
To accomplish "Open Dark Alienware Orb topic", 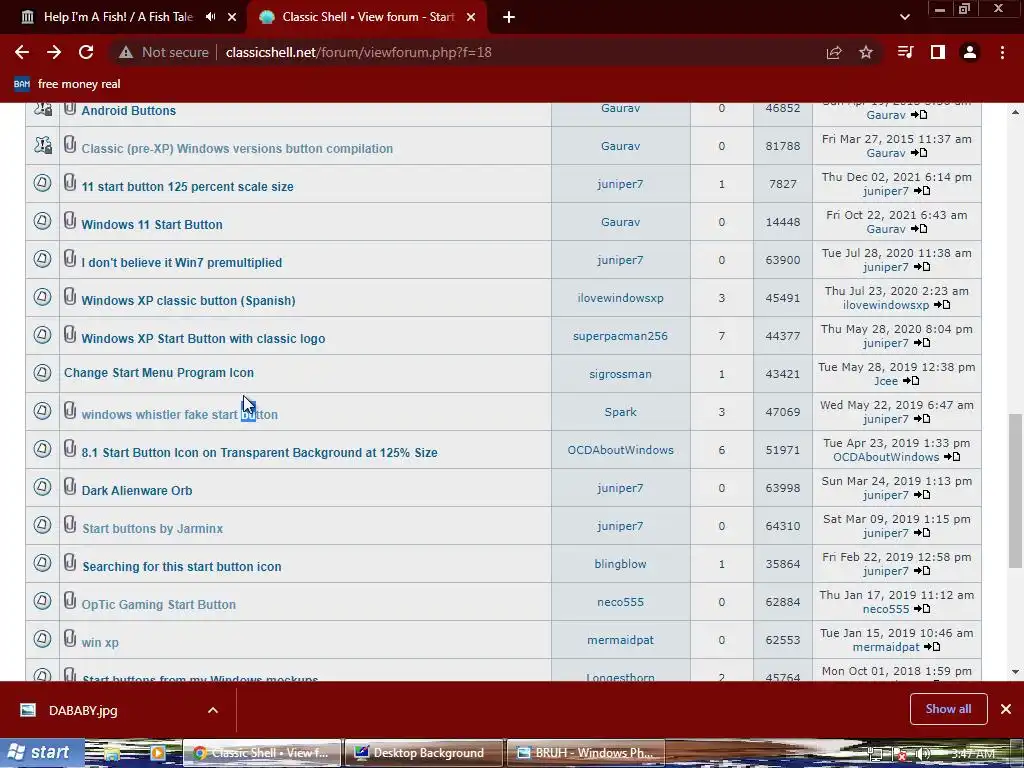I will click(136, 490).
